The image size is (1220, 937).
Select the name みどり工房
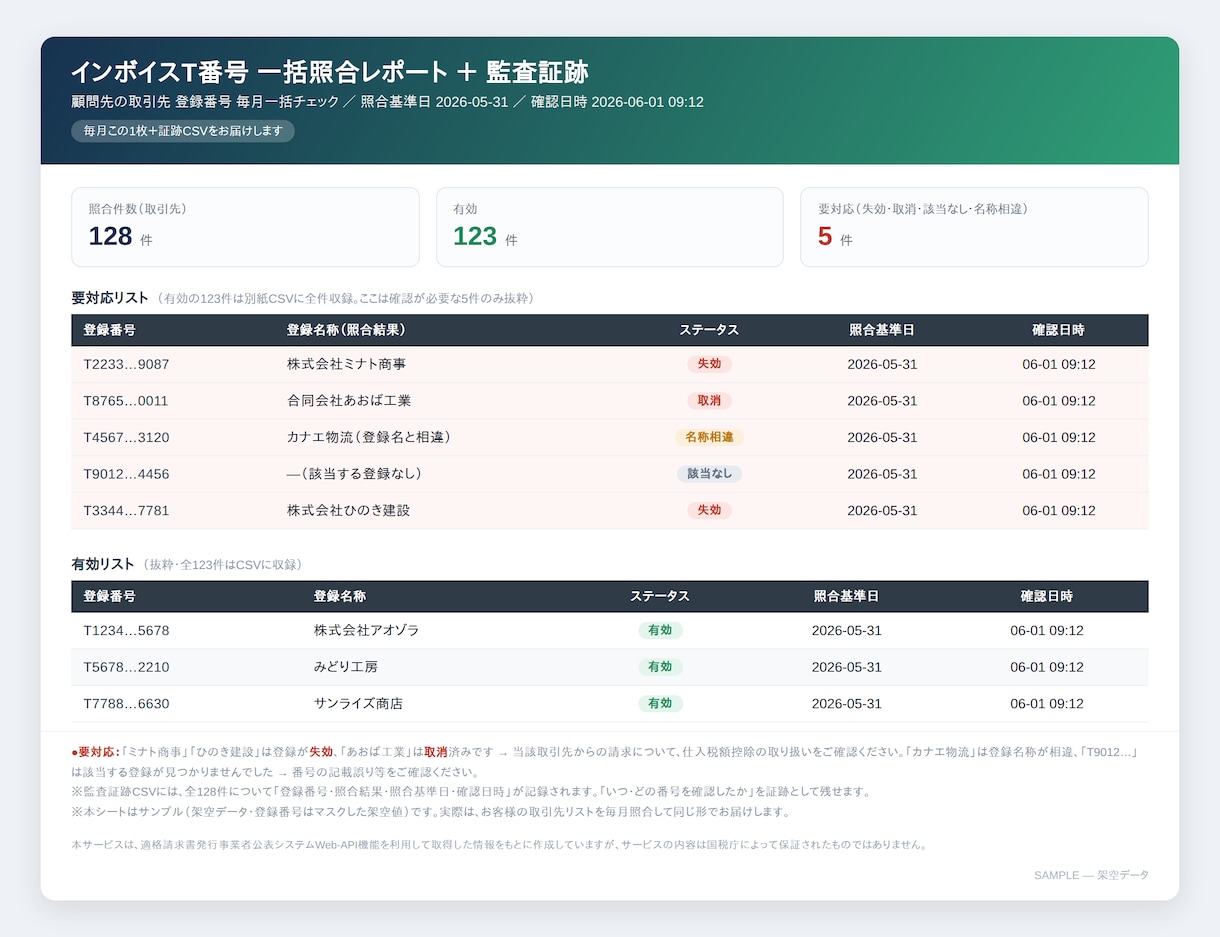point(346,667)
